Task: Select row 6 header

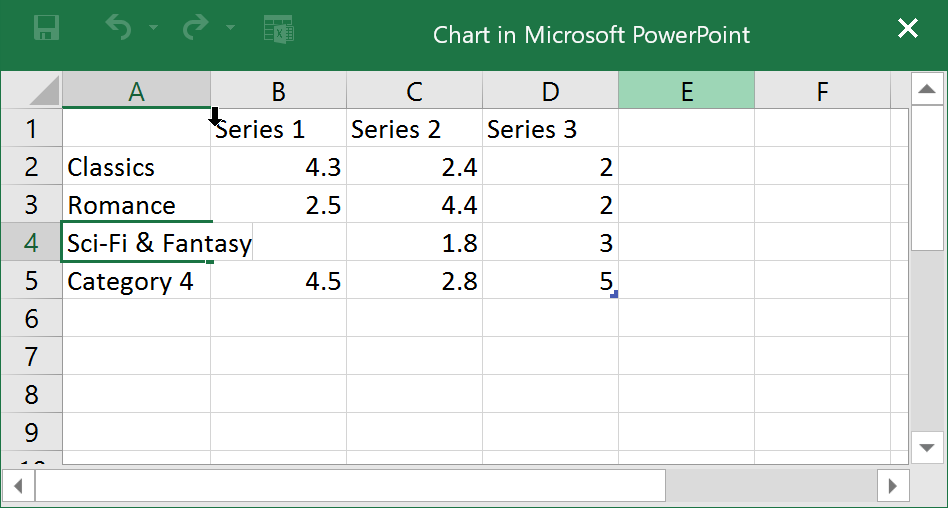Action: [x=31, y=318]
